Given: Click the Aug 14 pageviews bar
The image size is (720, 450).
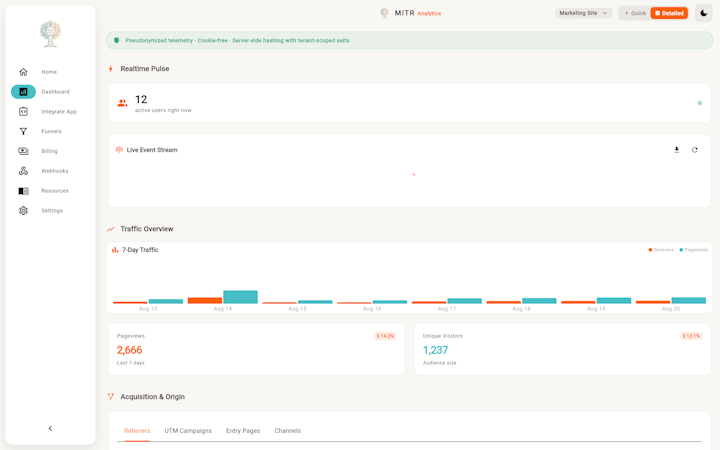Looking at the screenshot, I should click(241, 297).
